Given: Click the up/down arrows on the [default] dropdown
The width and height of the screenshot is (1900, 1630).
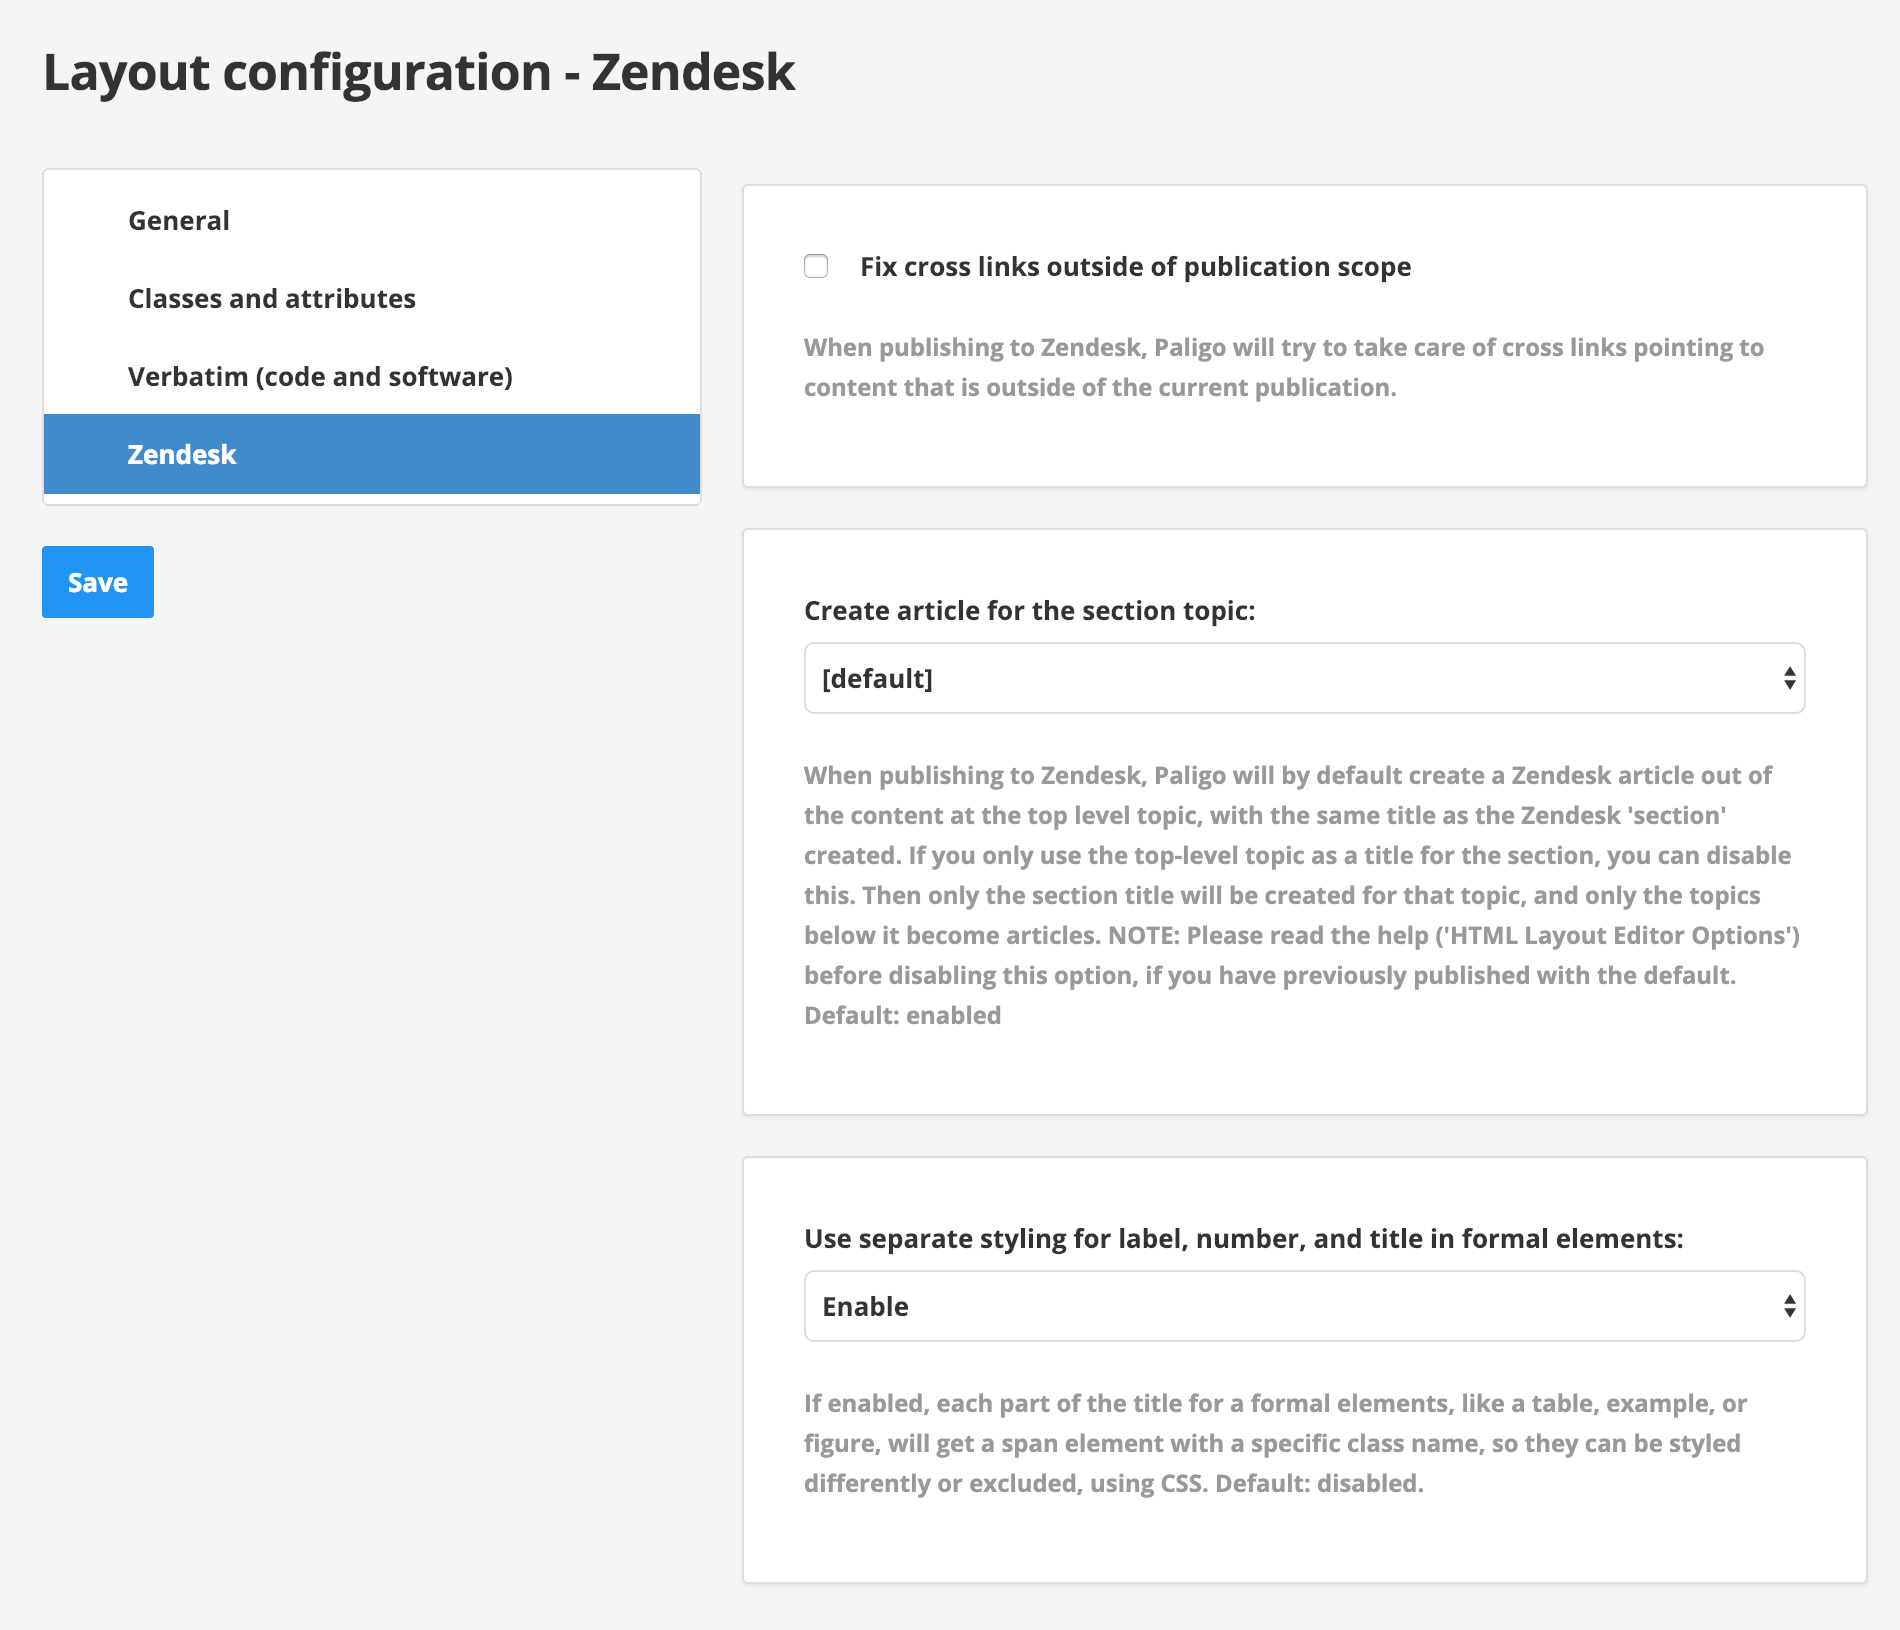Looking at the screenshot, I should tap(1790, 678).
